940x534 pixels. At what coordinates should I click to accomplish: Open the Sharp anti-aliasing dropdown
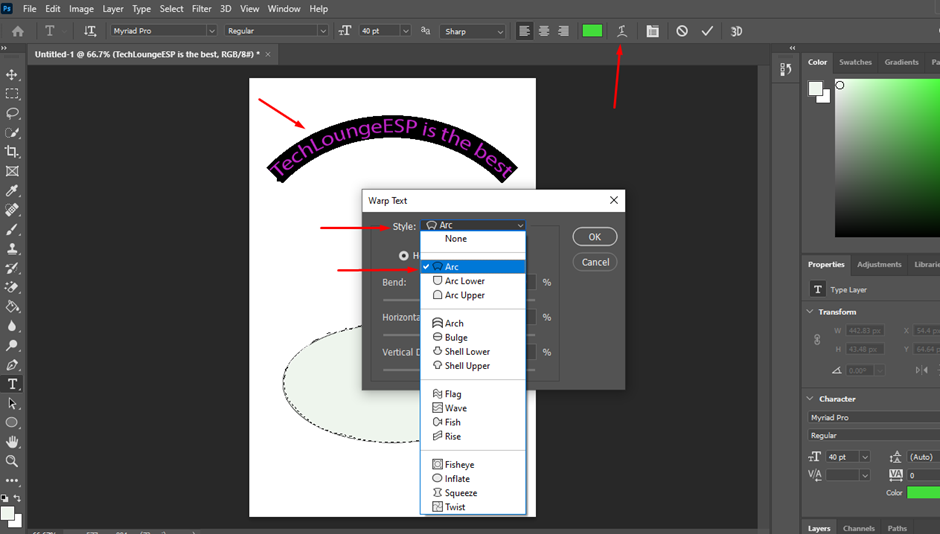(x=473, y=31)
